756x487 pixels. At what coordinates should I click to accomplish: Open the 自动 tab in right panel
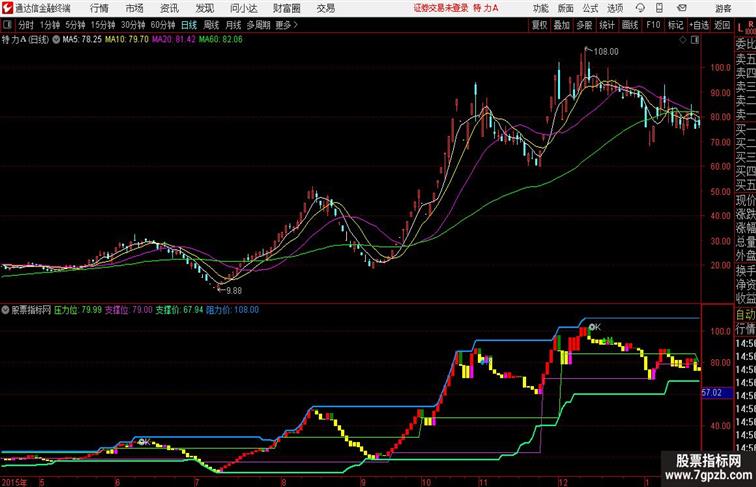(x=745, y=315)
